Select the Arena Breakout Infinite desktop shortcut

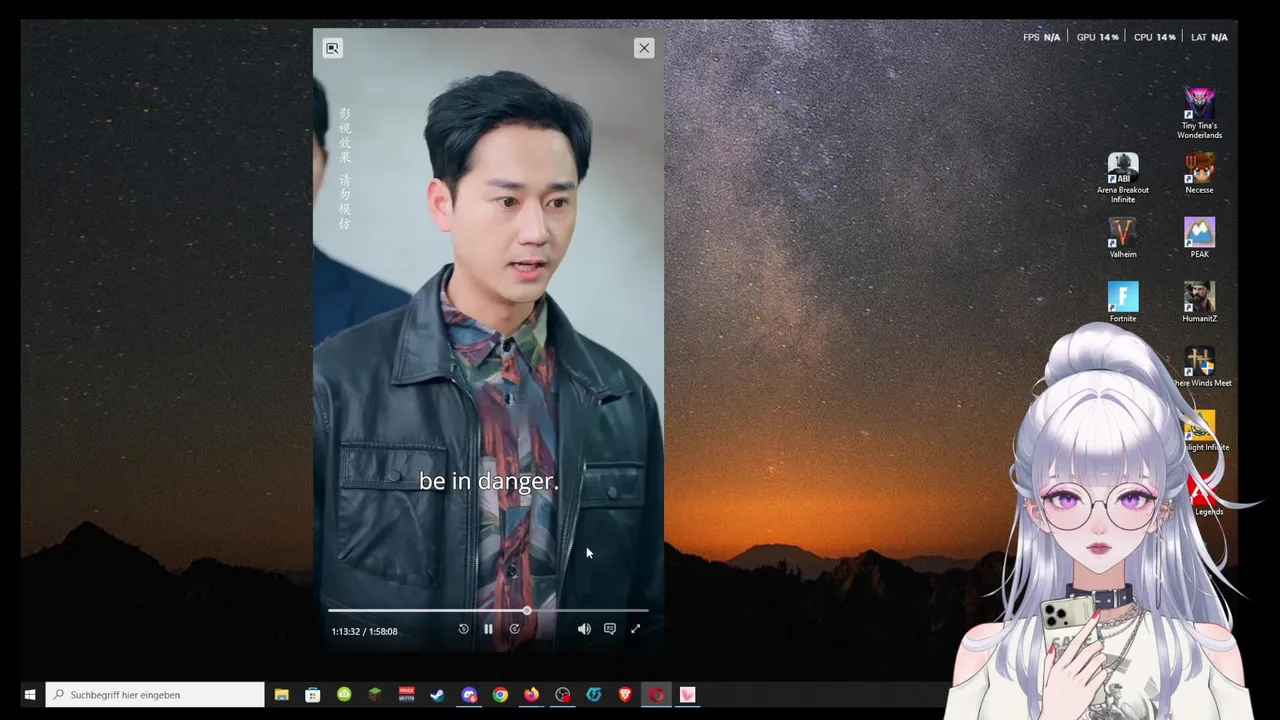tap(1123, 178)
